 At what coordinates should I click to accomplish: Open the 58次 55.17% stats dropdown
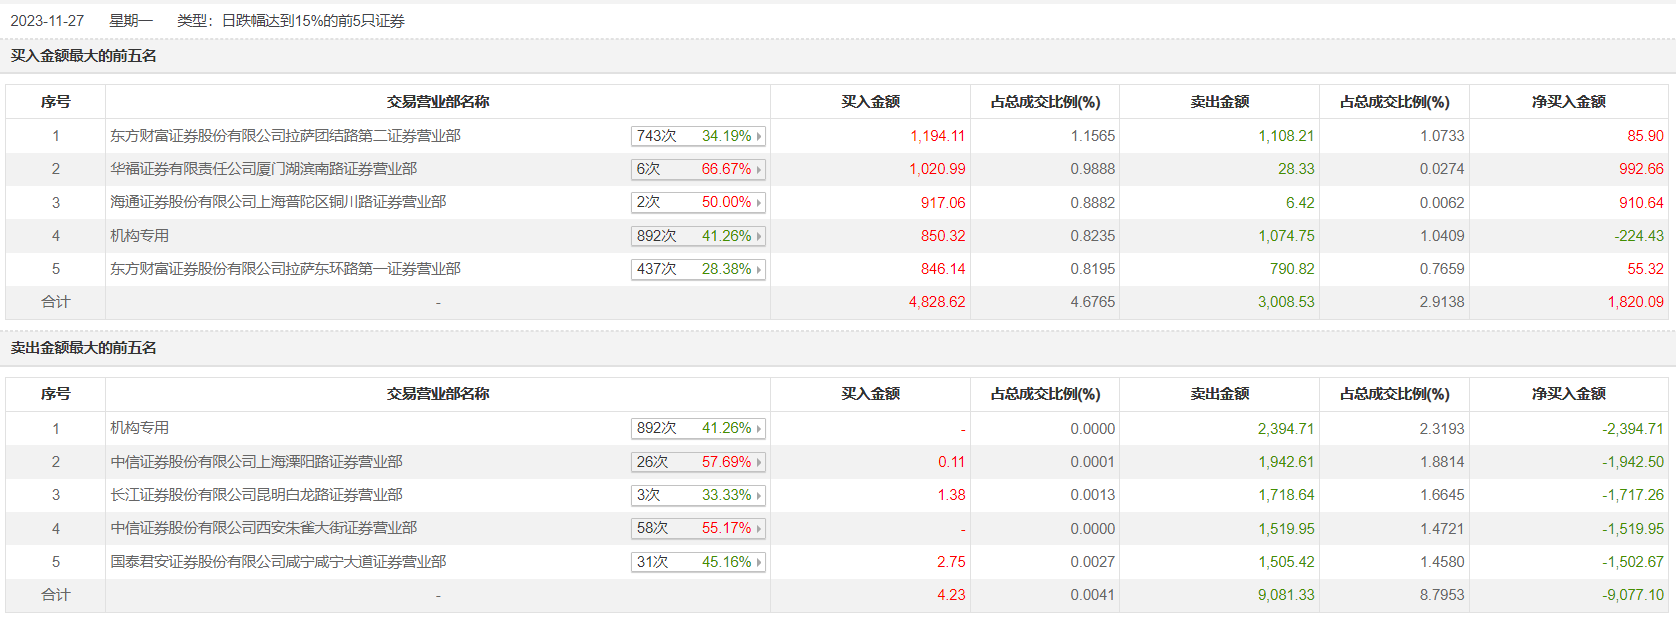(759, 528)
